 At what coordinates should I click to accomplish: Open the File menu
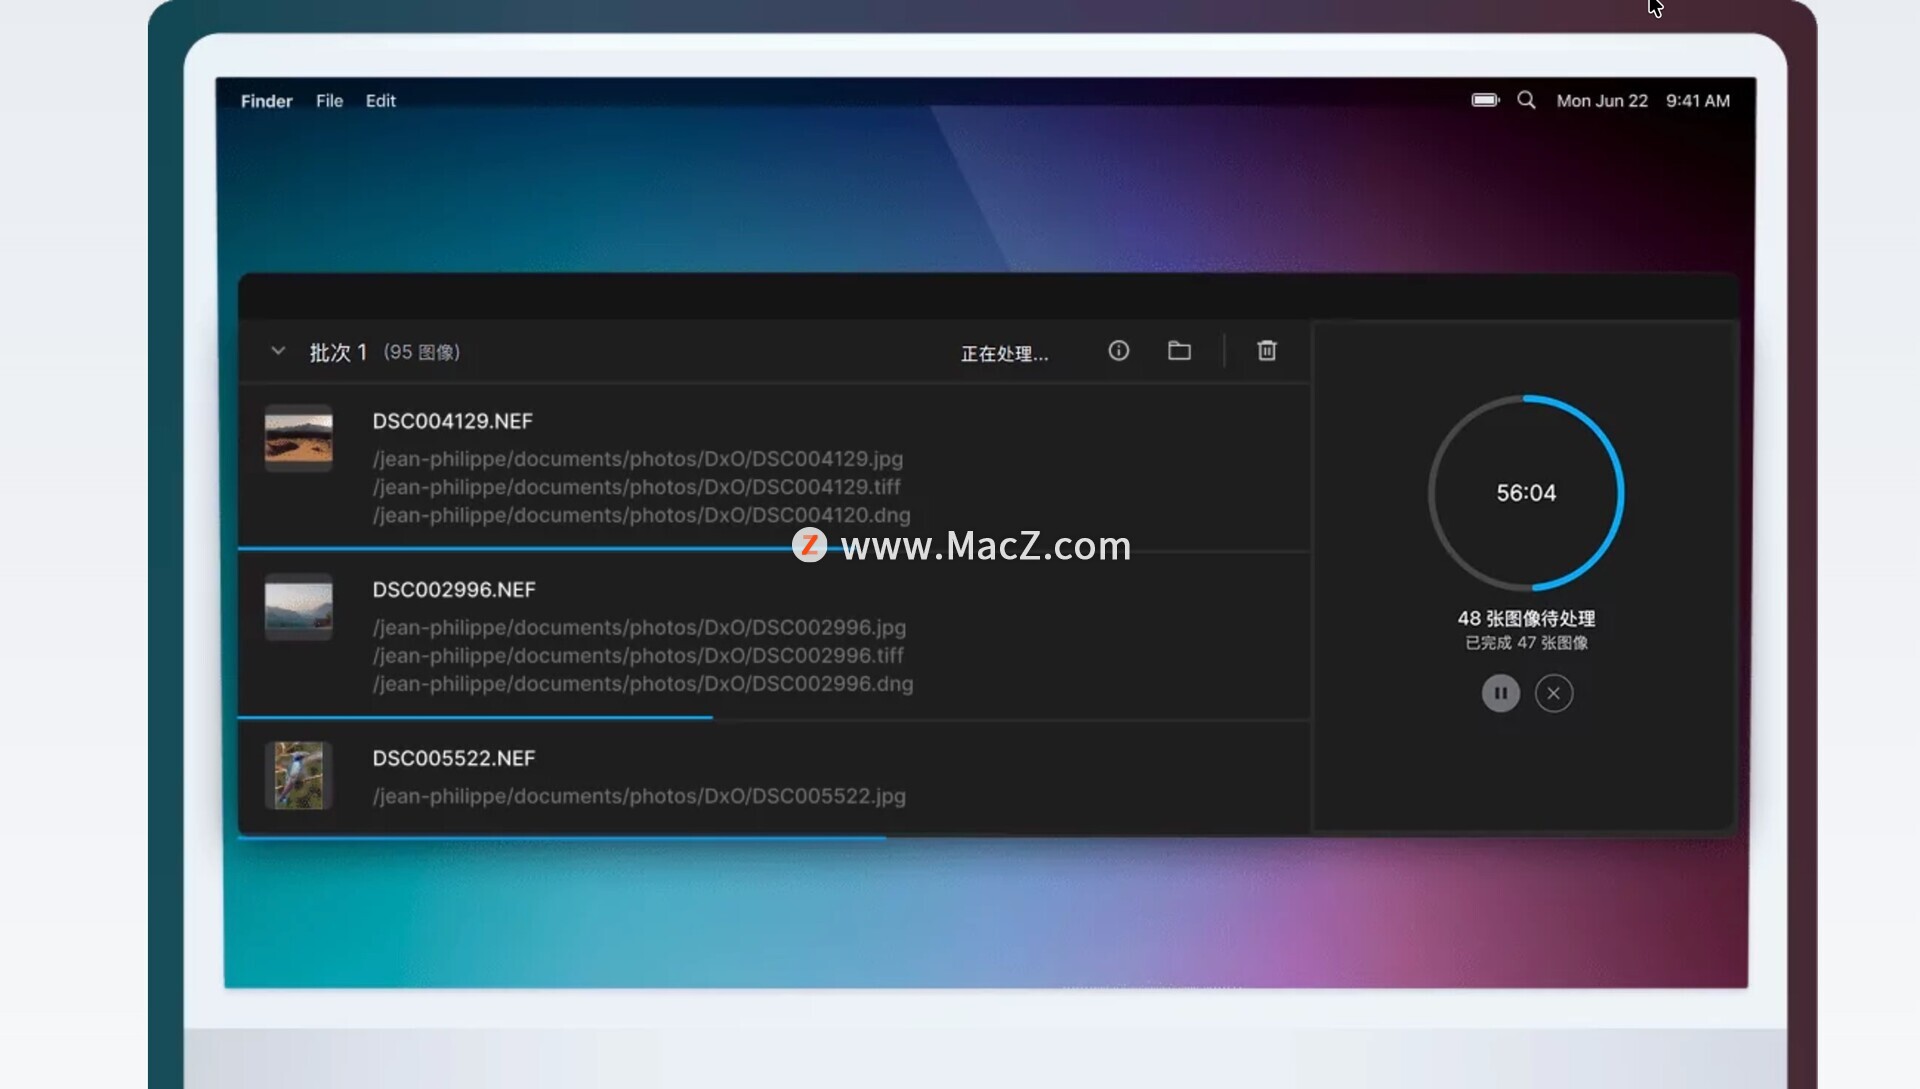point(329,101)
